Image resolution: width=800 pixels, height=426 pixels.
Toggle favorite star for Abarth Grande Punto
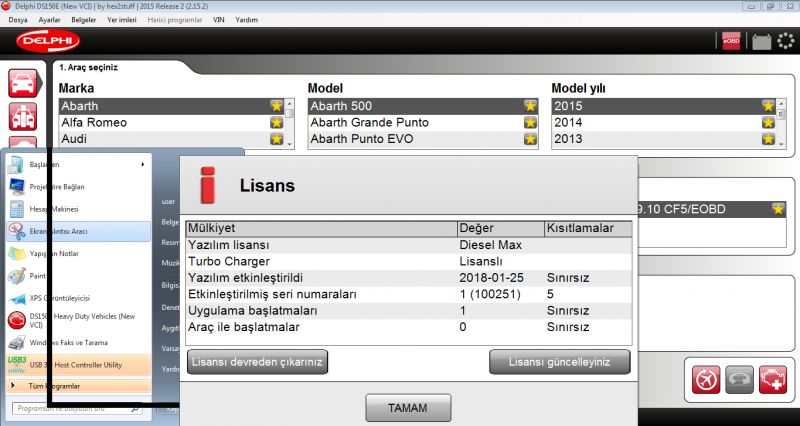530,122
